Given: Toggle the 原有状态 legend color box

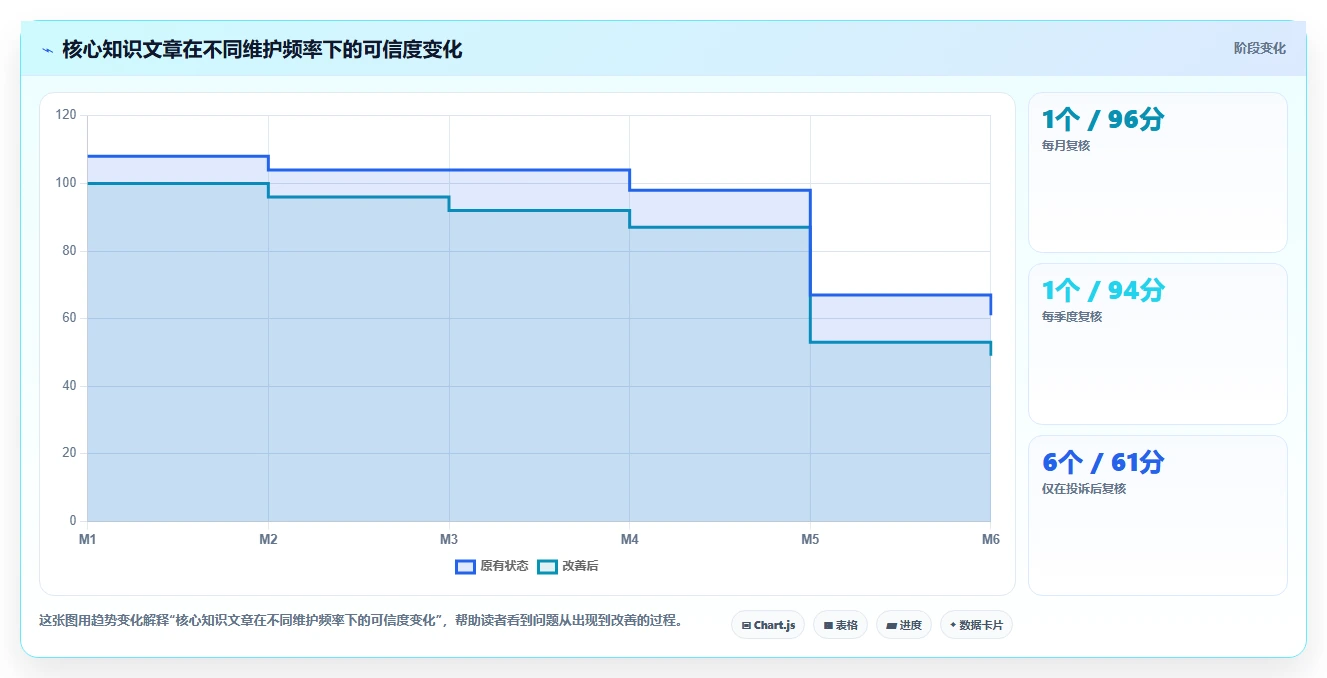Looking at the screenshot, I should [x=465, y=566].
